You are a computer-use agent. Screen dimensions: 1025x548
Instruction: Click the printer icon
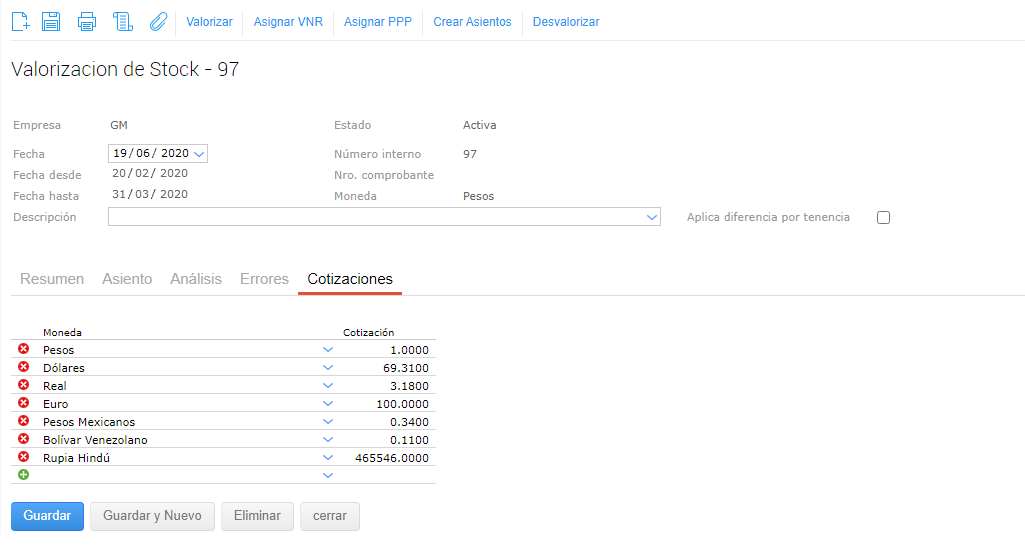pyautogui.click(x=87, y=21)
